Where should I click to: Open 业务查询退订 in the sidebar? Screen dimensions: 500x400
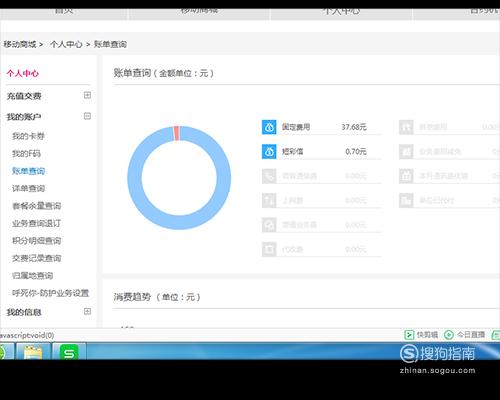click(37, 223)
